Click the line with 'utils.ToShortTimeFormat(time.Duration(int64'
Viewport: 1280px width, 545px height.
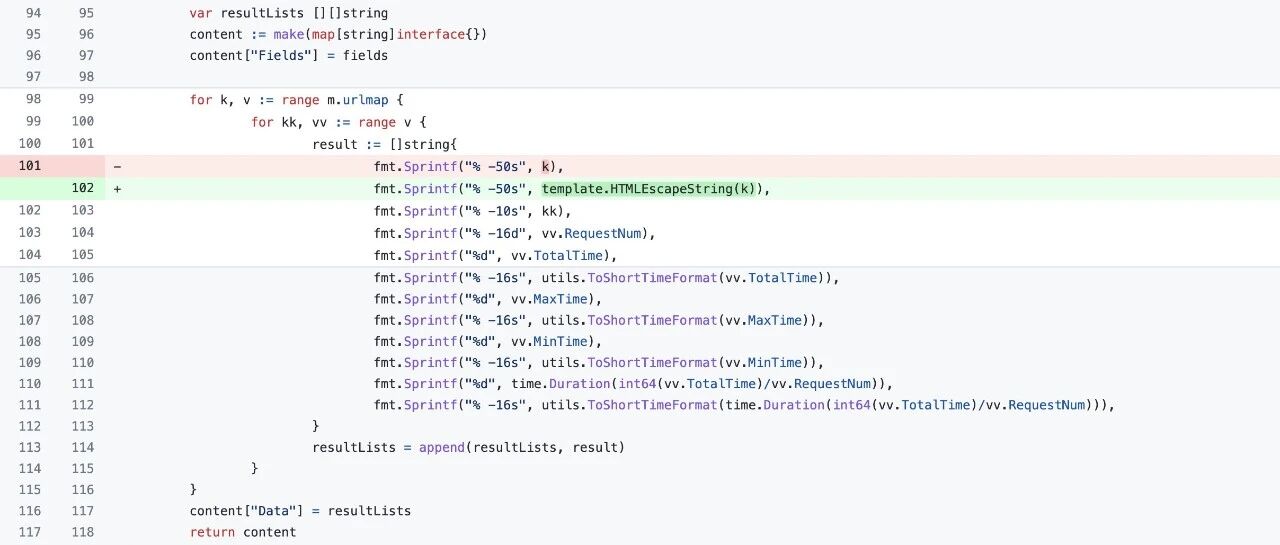[x=745, y=405]
